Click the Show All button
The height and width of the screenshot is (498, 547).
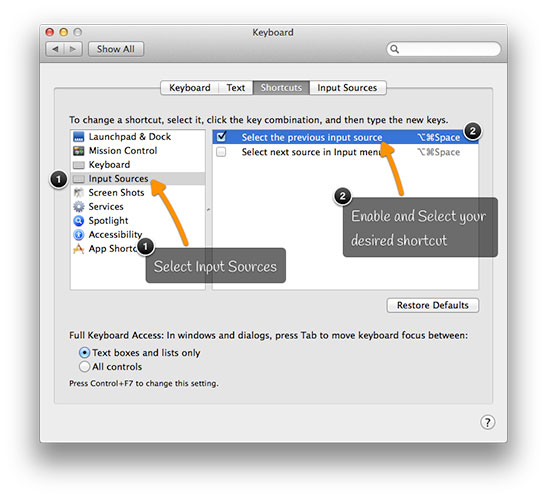116,49
